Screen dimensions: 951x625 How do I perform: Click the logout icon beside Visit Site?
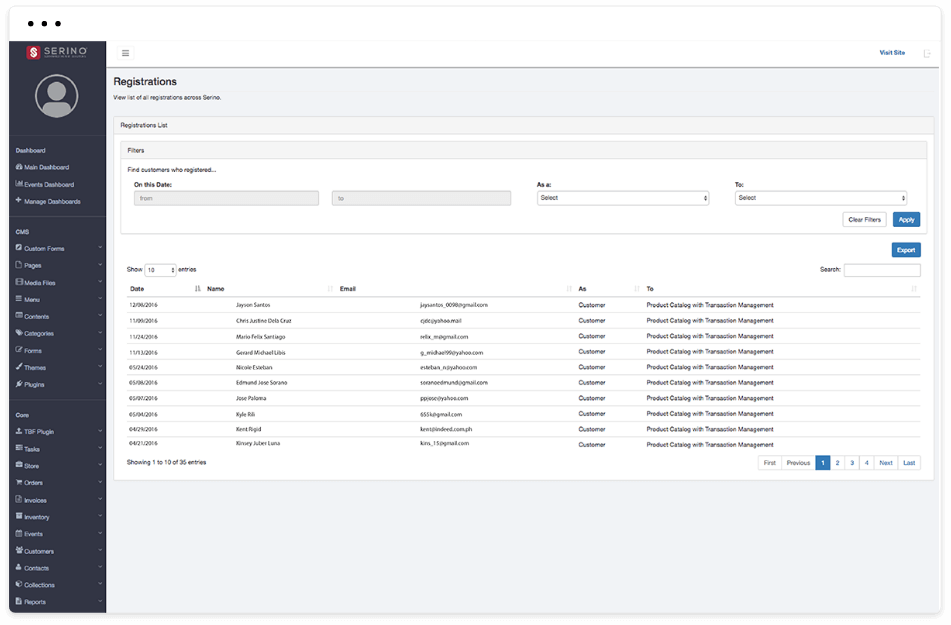[x=927, y=53]
